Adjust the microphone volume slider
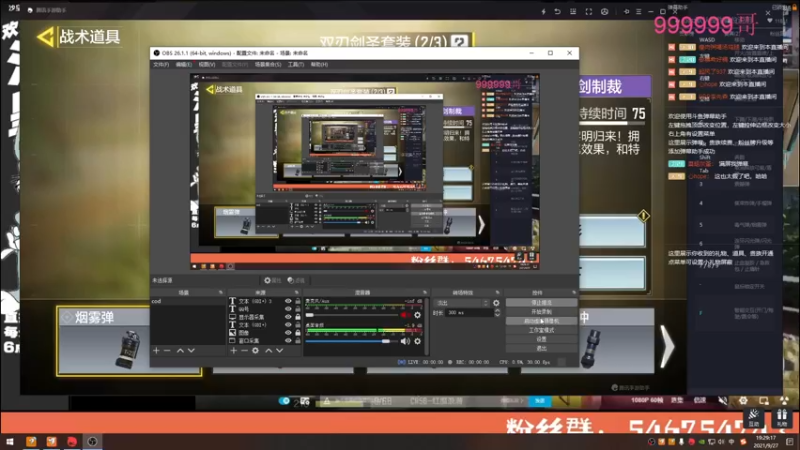800x450 pixels. 353,315
